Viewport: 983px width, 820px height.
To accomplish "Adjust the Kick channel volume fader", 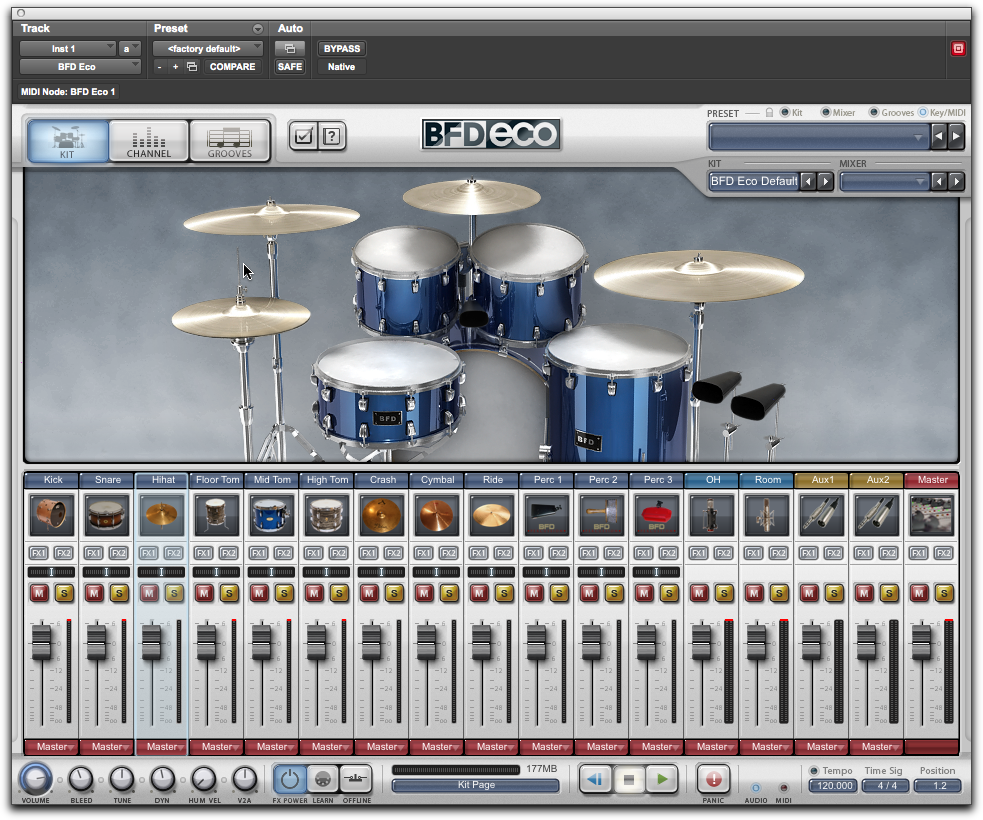I will click(41, 641).
